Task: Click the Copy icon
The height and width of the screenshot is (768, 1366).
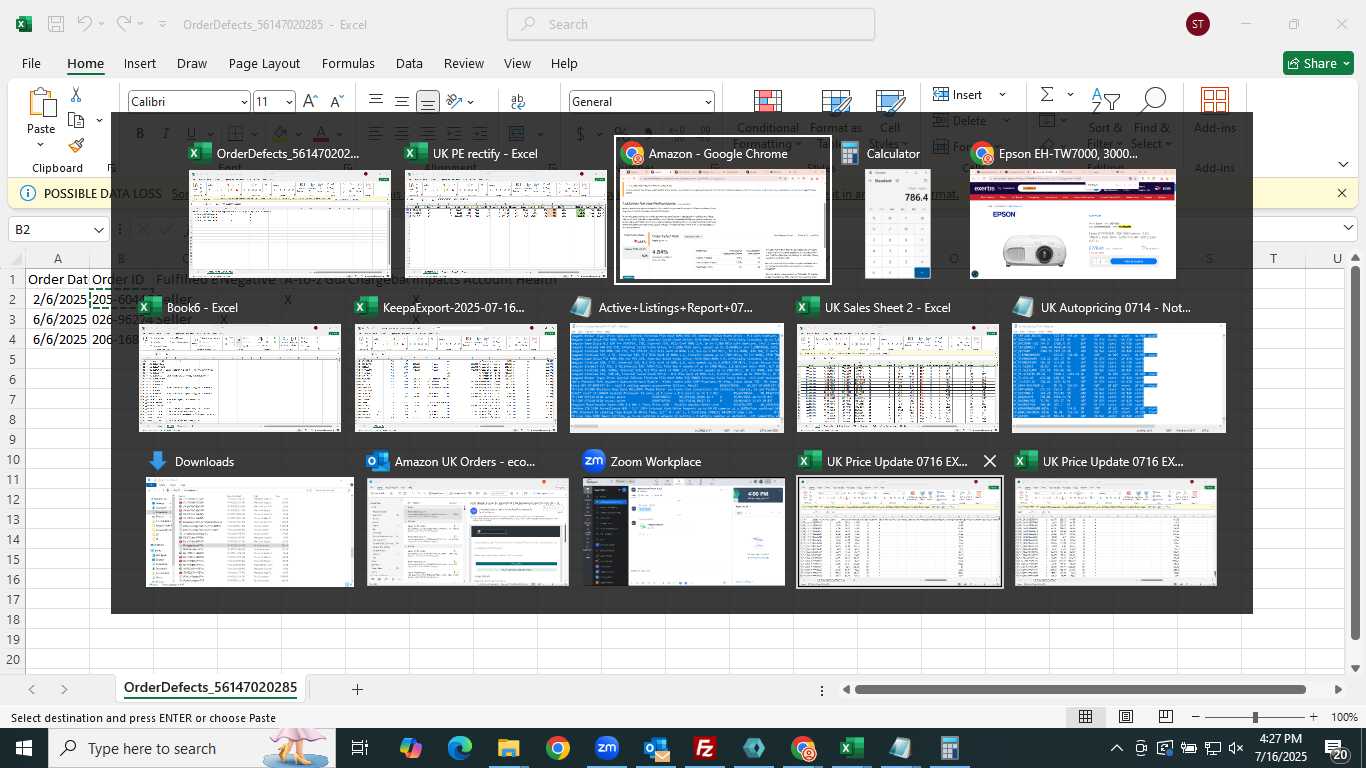Action: [76, 120]
